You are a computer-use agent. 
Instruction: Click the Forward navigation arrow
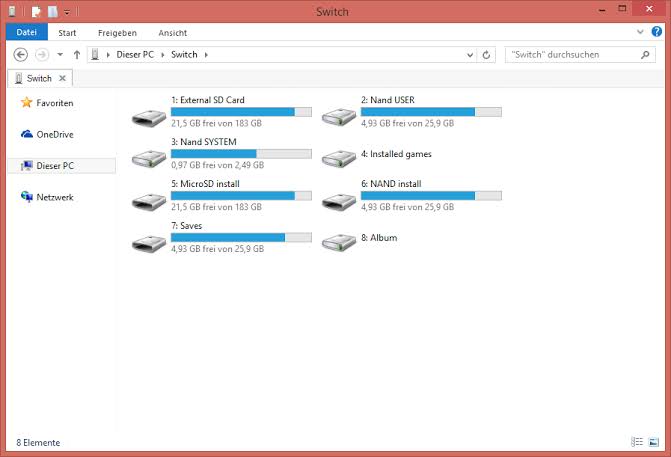[42, 55]
